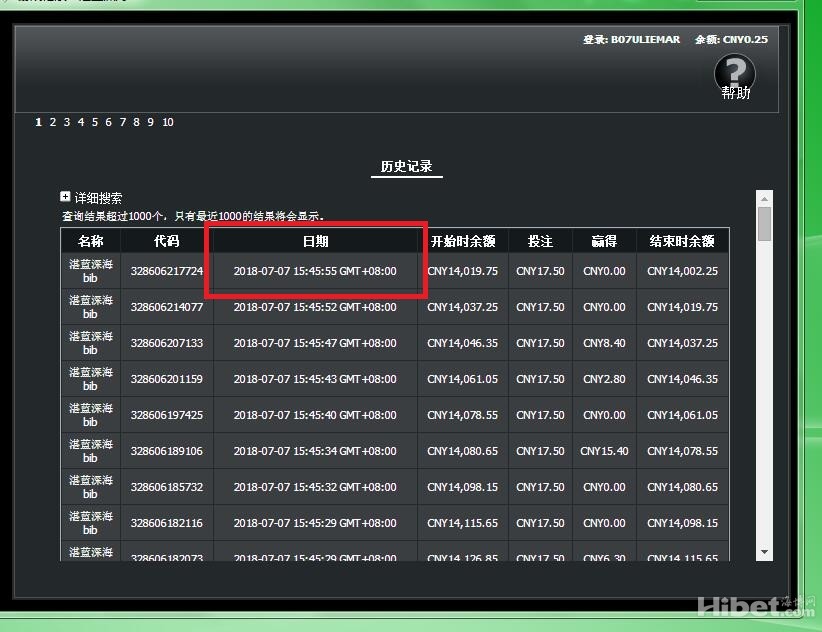The width and height of the screenshot is (822, 632).
Task: Click the 投注 column header
Action: coord(540,241)
